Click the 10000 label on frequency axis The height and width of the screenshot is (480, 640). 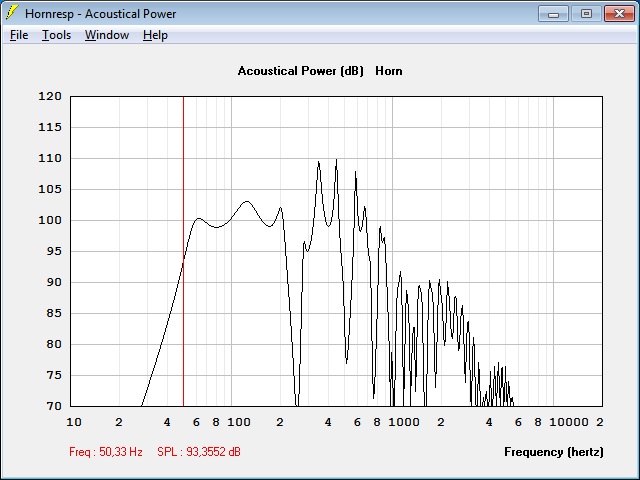(569, 422)
